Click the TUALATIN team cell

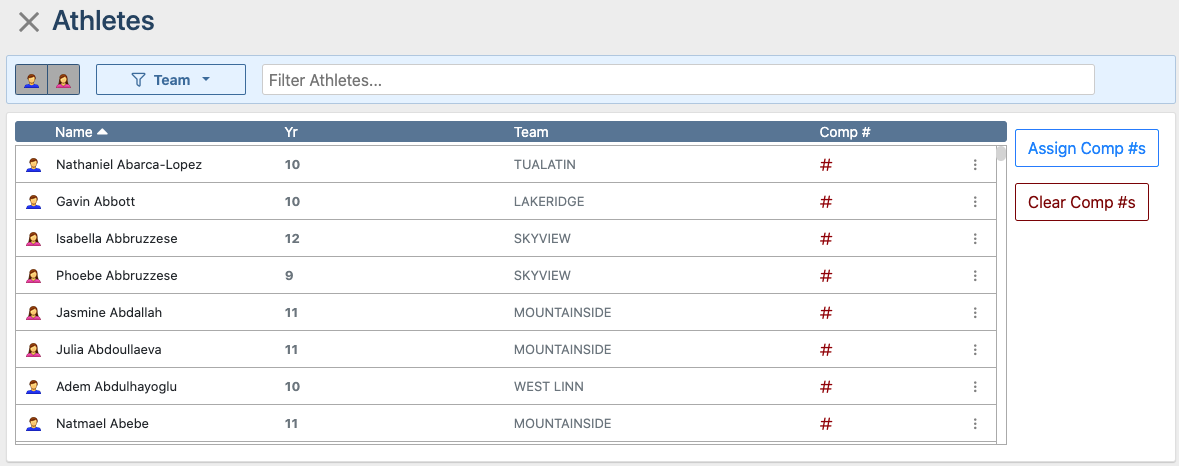[x=544, y=165]
